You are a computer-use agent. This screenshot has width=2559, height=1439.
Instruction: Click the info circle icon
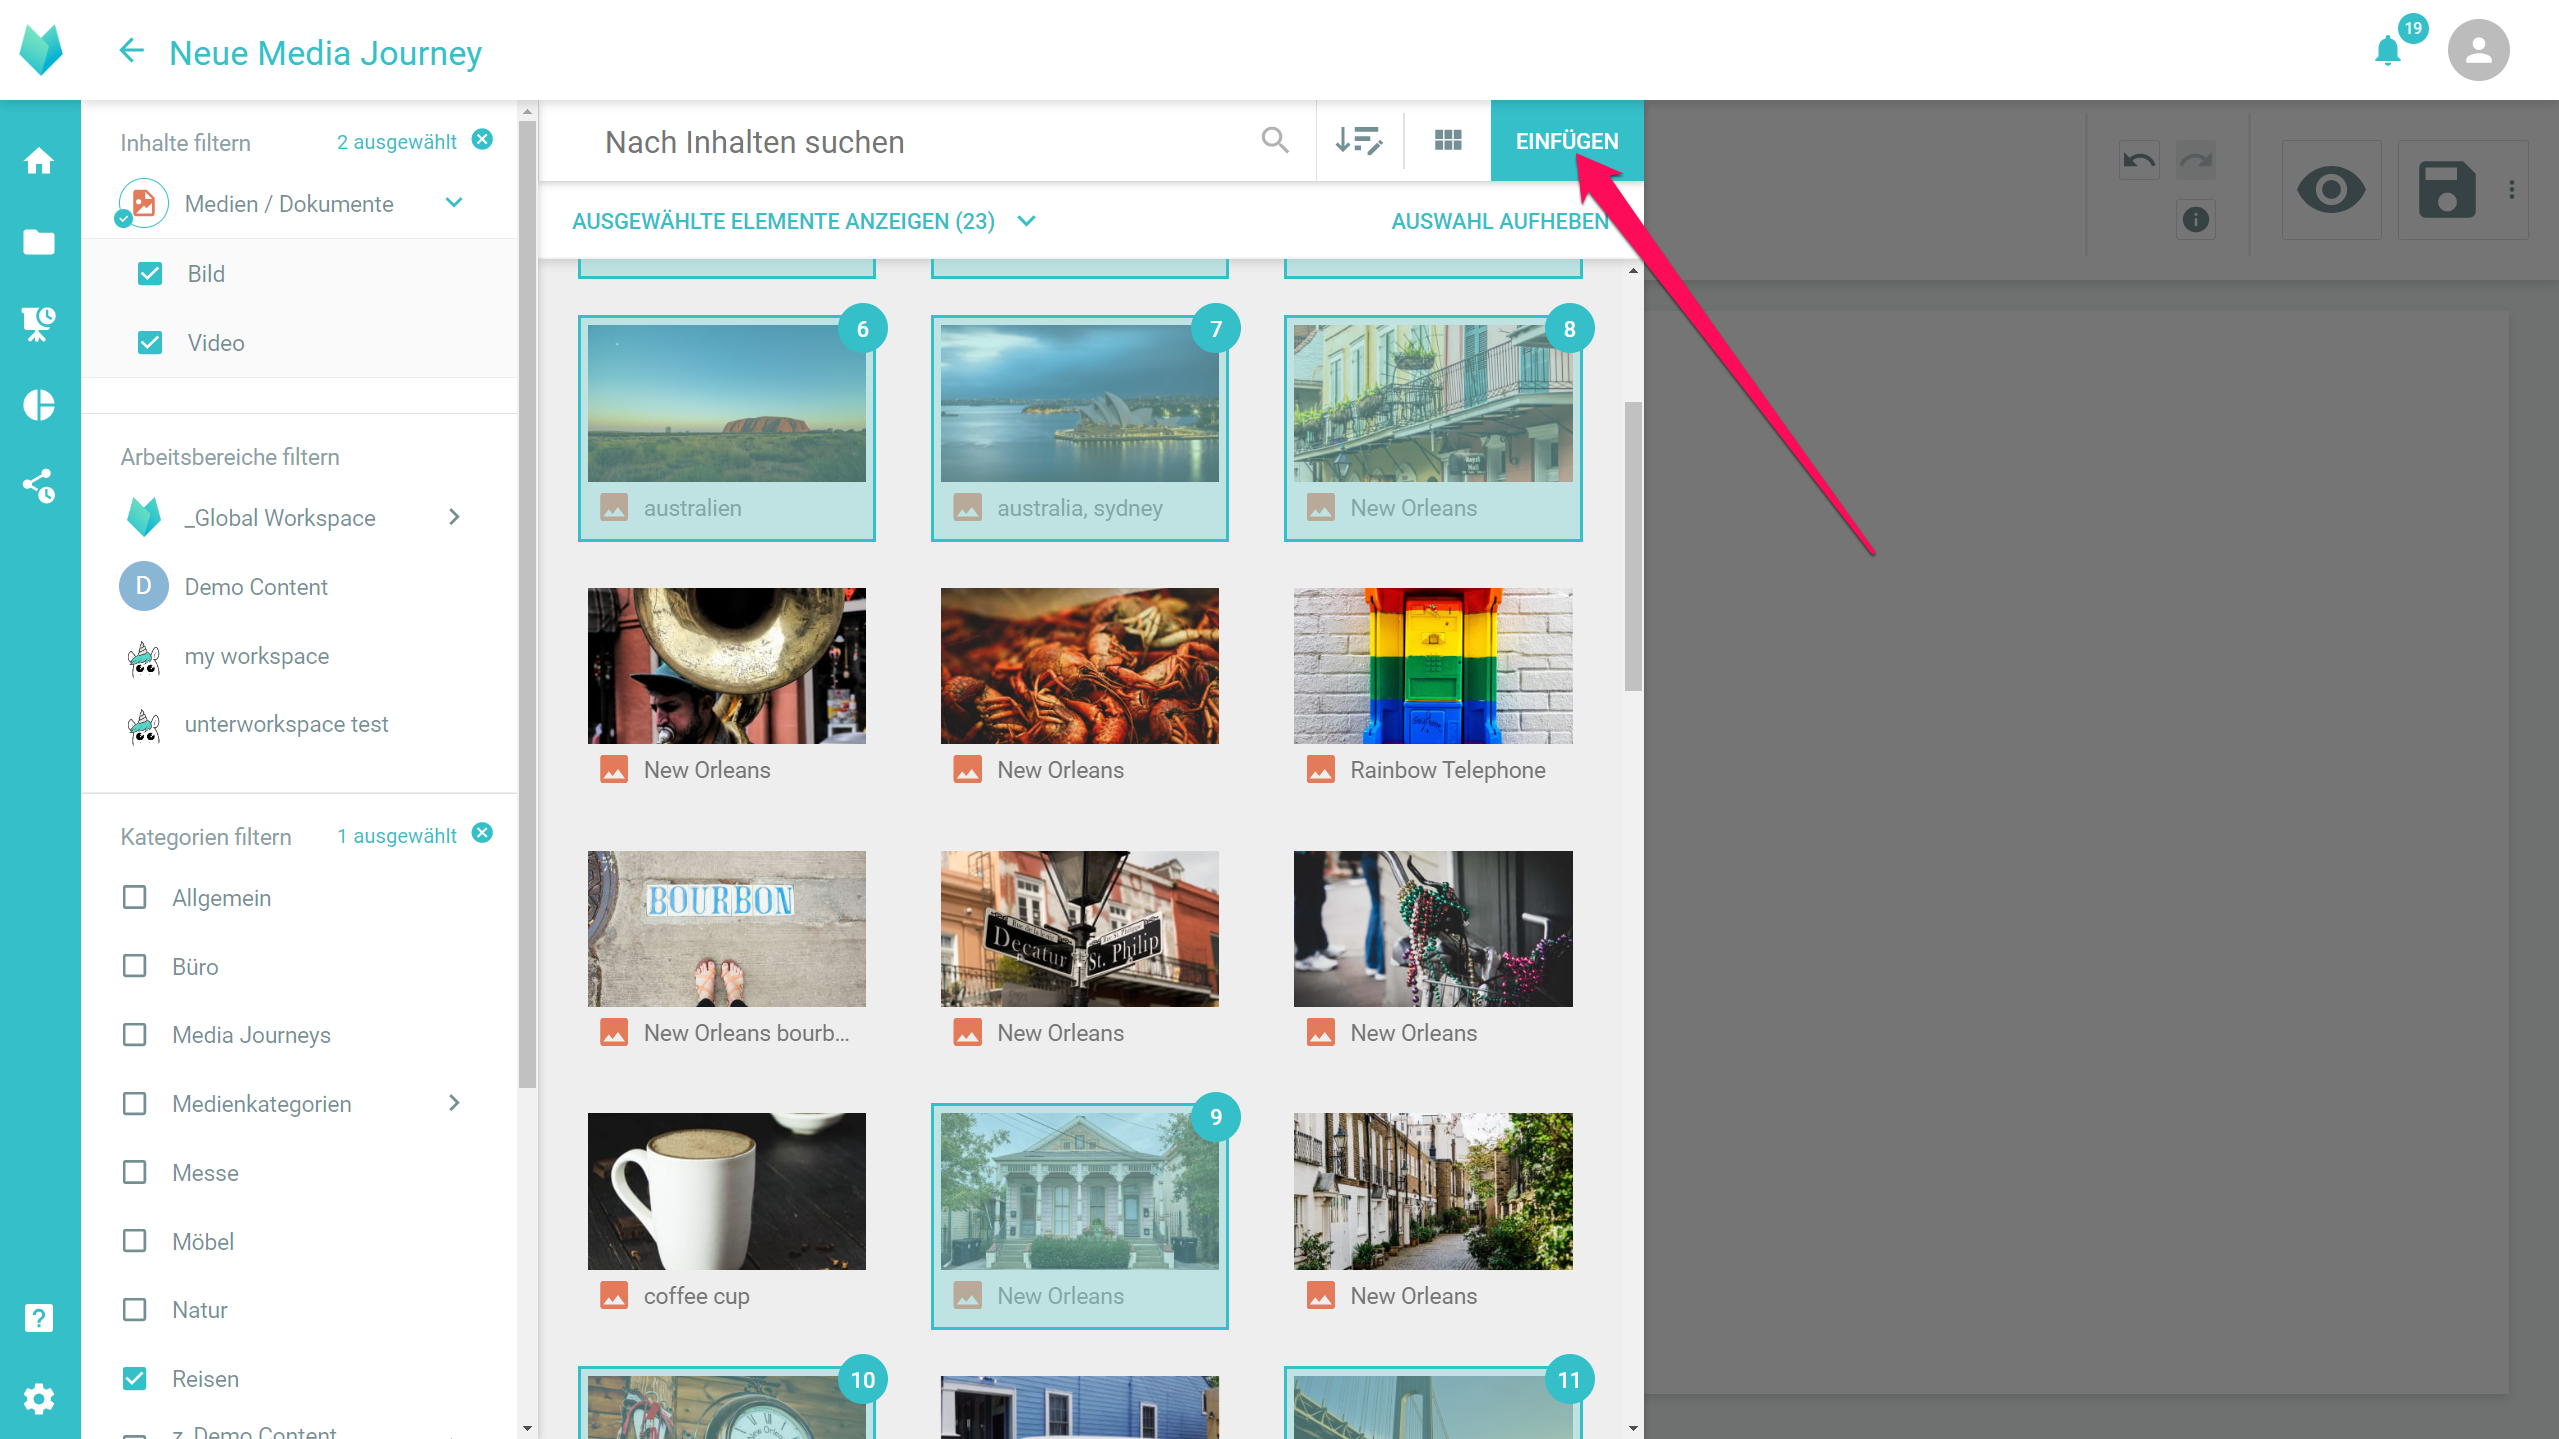(2196, 219)
